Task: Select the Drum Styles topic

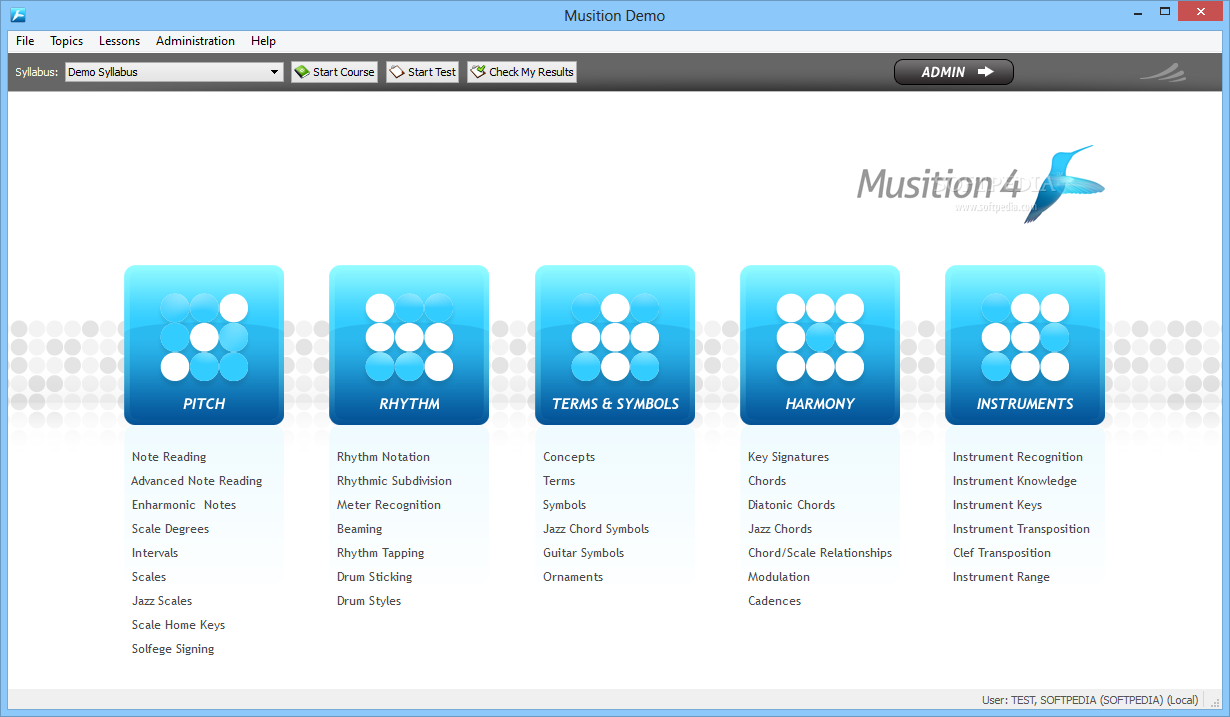Action: coord(369,601)
